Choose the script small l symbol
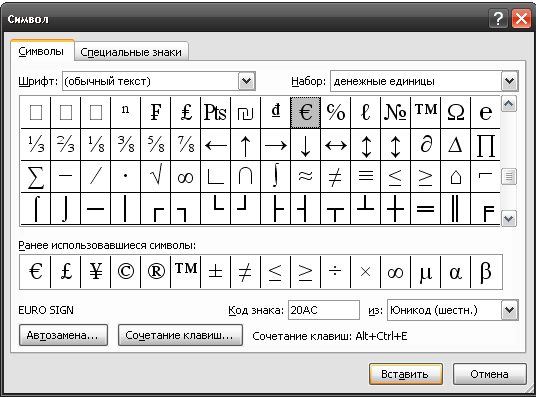The width and height of the screenshot is (536, 397). point(365,113)
